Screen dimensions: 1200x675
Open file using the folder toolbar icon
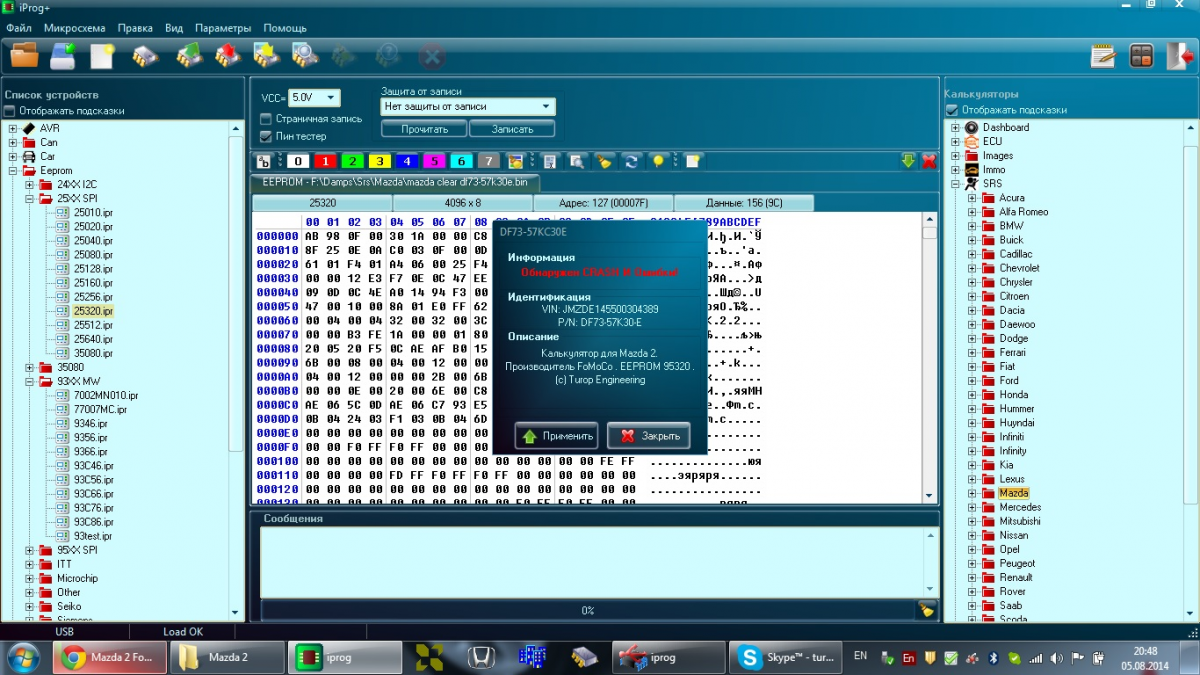coord(24,54)
